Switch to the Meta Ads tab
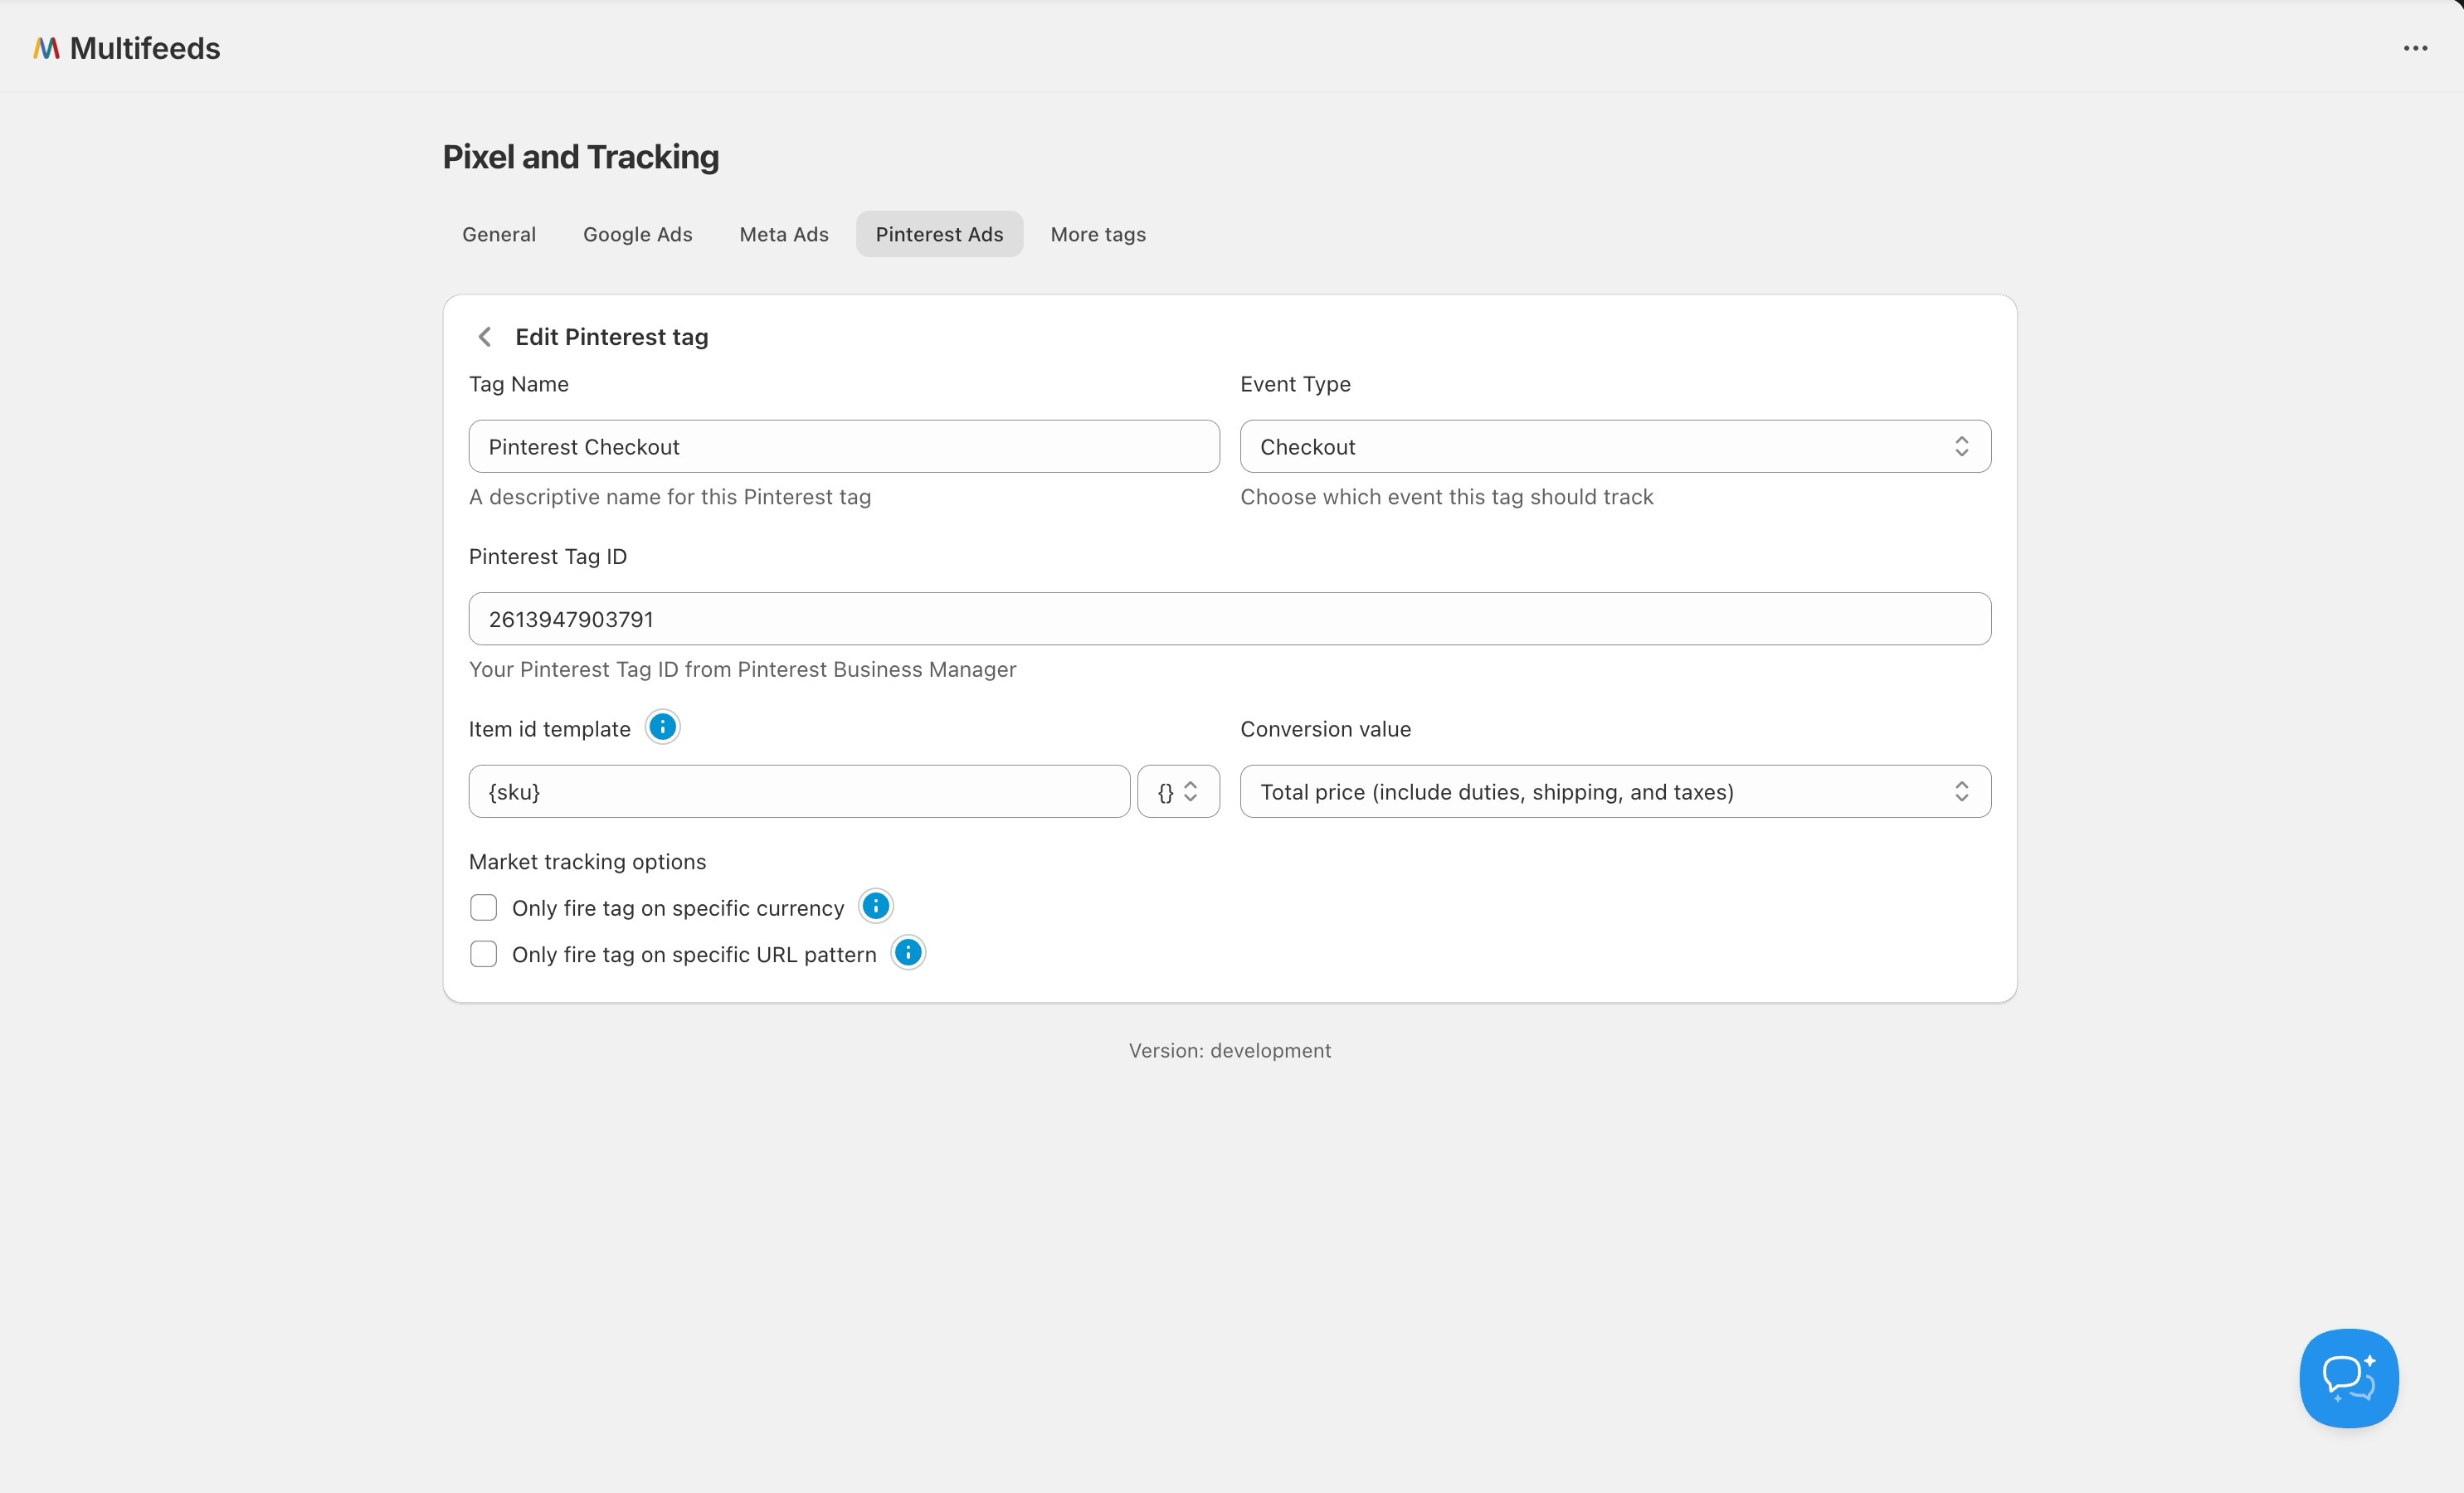Viewport: 2464px width, 1493px height. pos(784,234)
